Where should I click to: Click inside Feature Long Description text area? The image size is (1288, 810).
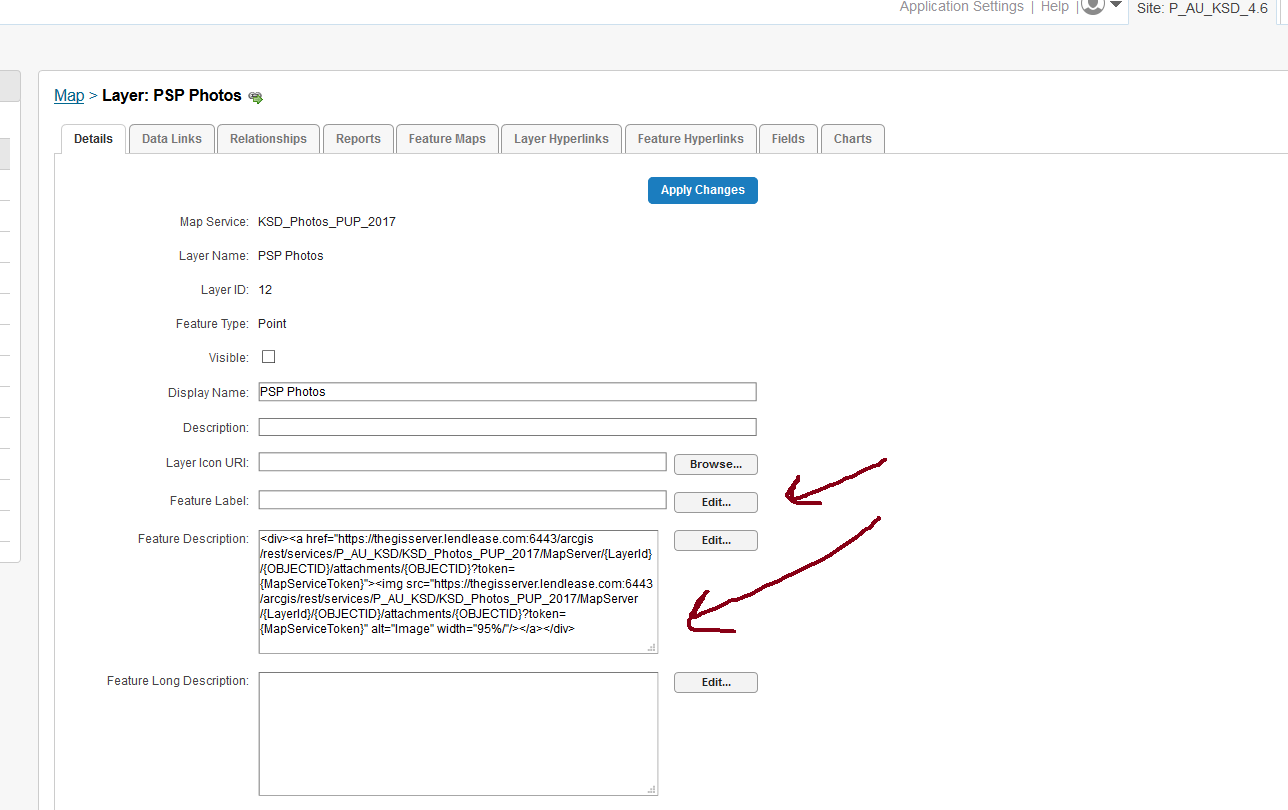[x=458, y=734]
